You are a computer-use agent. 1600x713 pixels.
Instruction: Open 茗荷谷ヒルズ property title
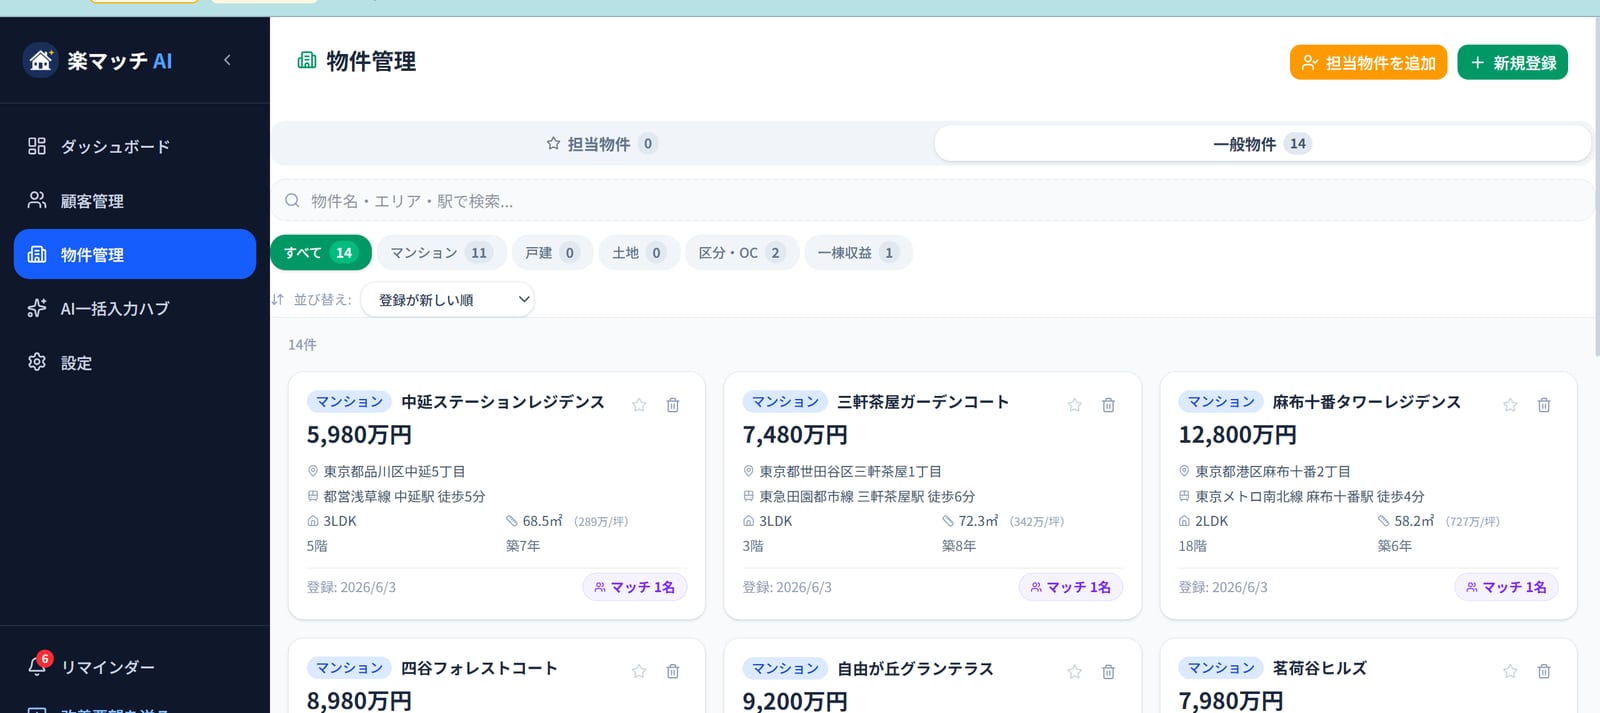coord(1319,667)
